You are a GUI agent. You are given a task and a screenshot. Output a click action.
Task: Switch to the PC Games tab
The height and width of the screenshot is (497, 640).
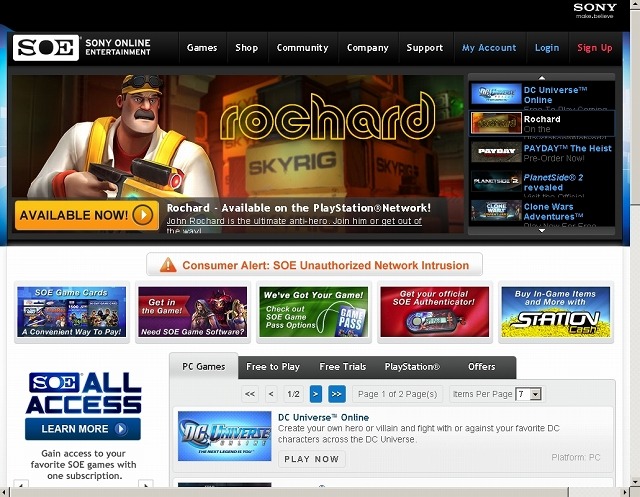[204, 366]
